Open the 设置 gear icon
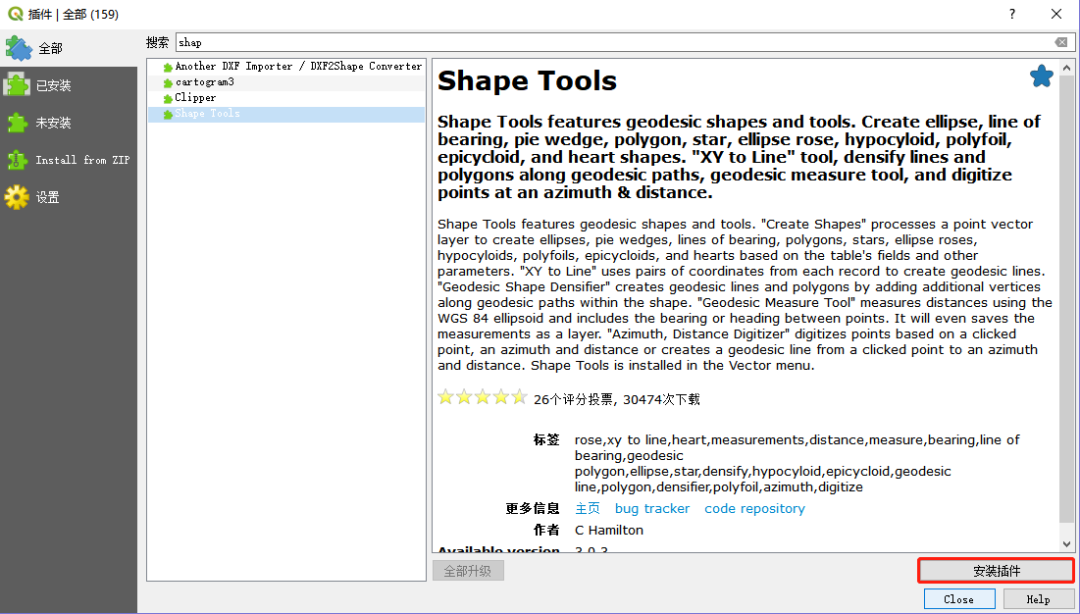 click(x=17, y=197)
